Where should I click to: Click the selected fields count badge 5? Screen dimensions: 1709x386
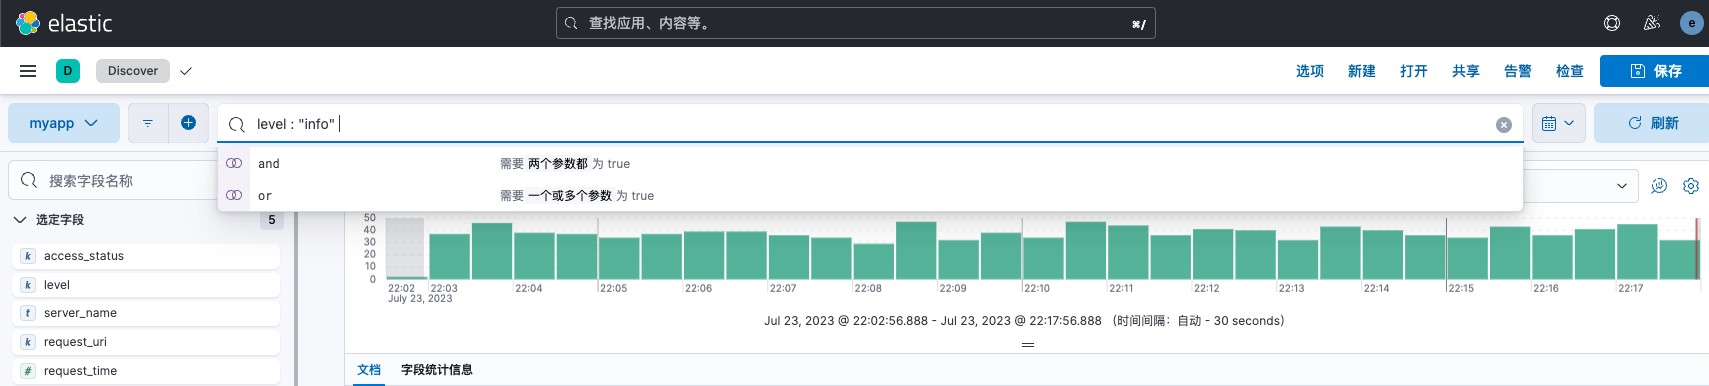[271, 220]
